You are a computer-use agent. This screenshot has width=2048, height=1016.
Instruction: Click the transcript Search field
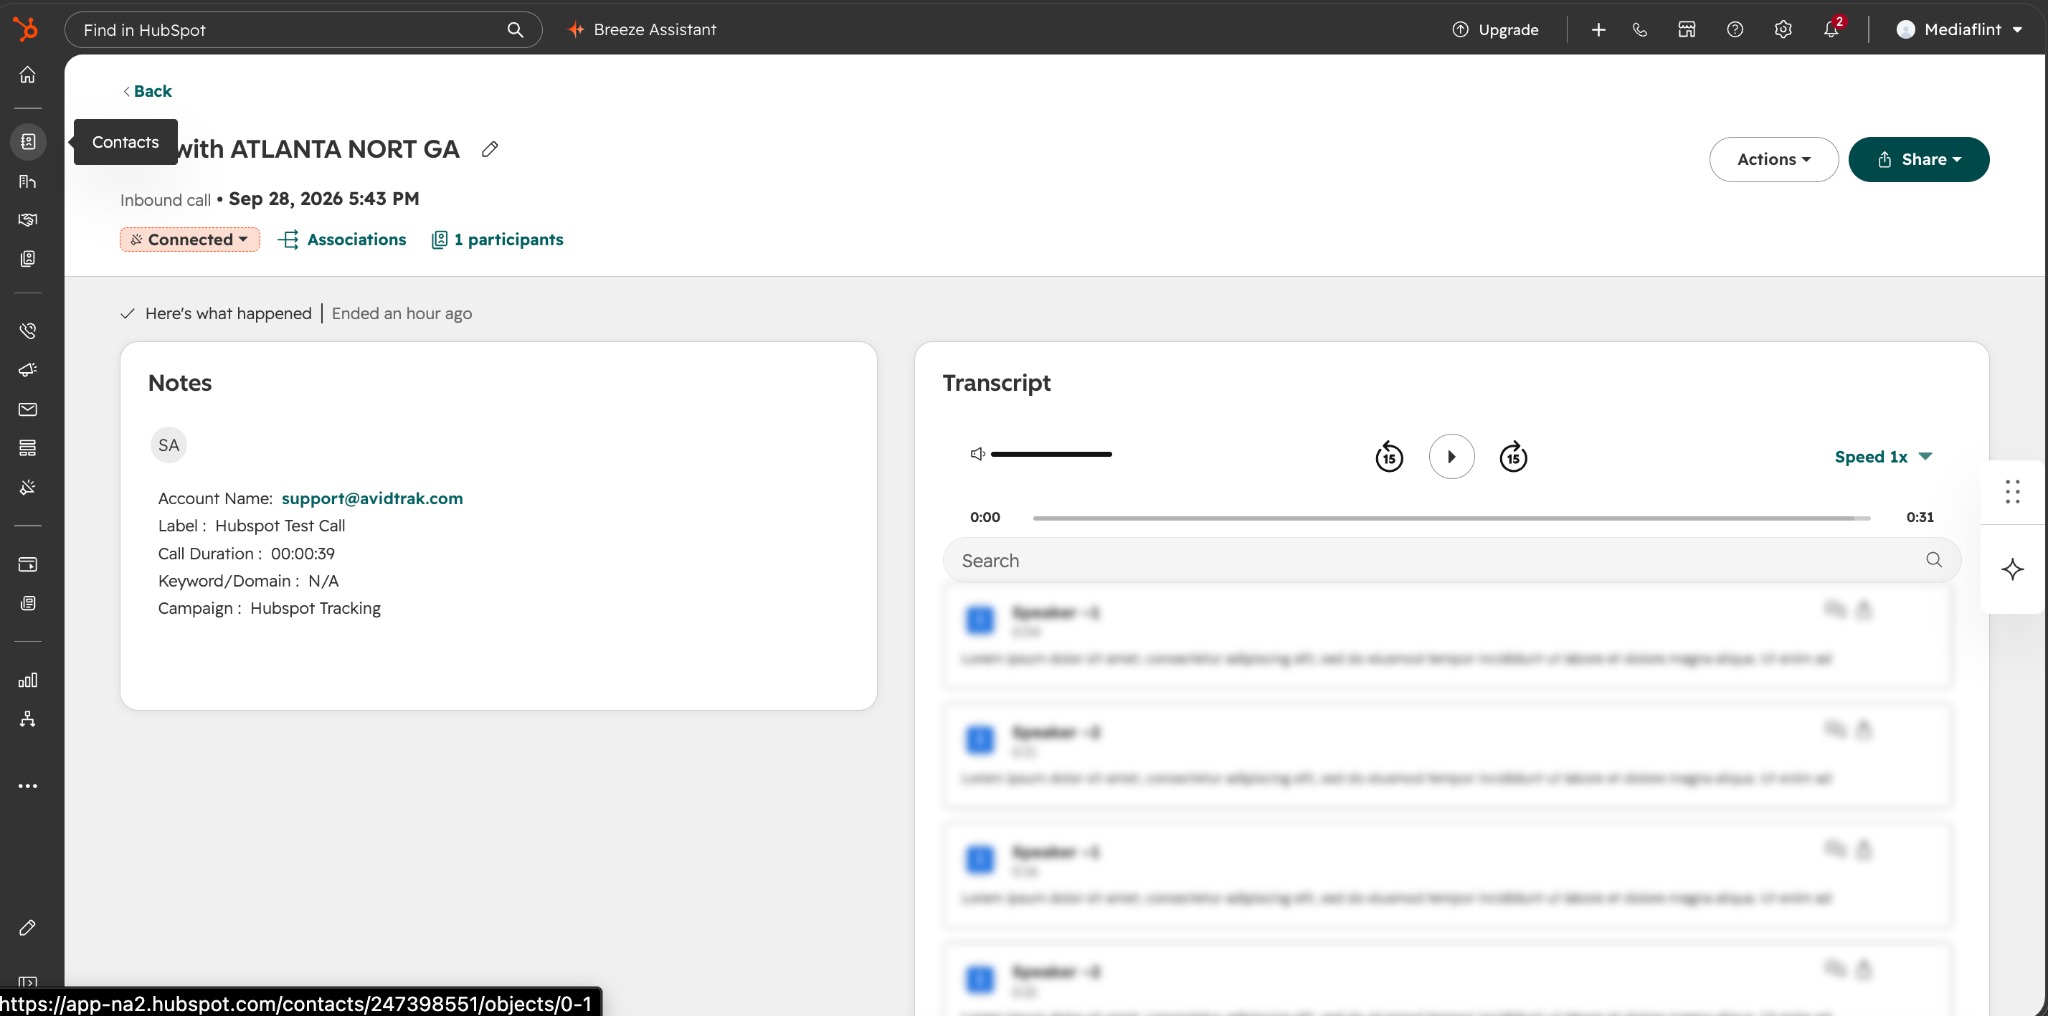(1451, 561)
